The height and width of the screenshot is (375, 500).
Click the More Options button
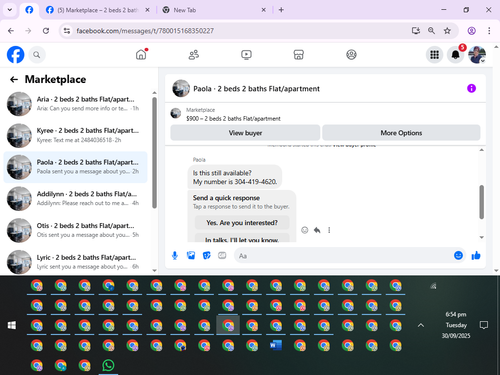(x=401, y=133)
